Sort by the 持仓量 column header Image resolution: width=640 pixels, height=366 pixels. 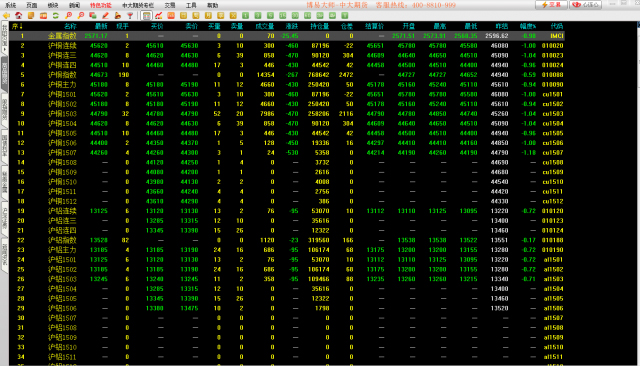(x=319, y=26)
